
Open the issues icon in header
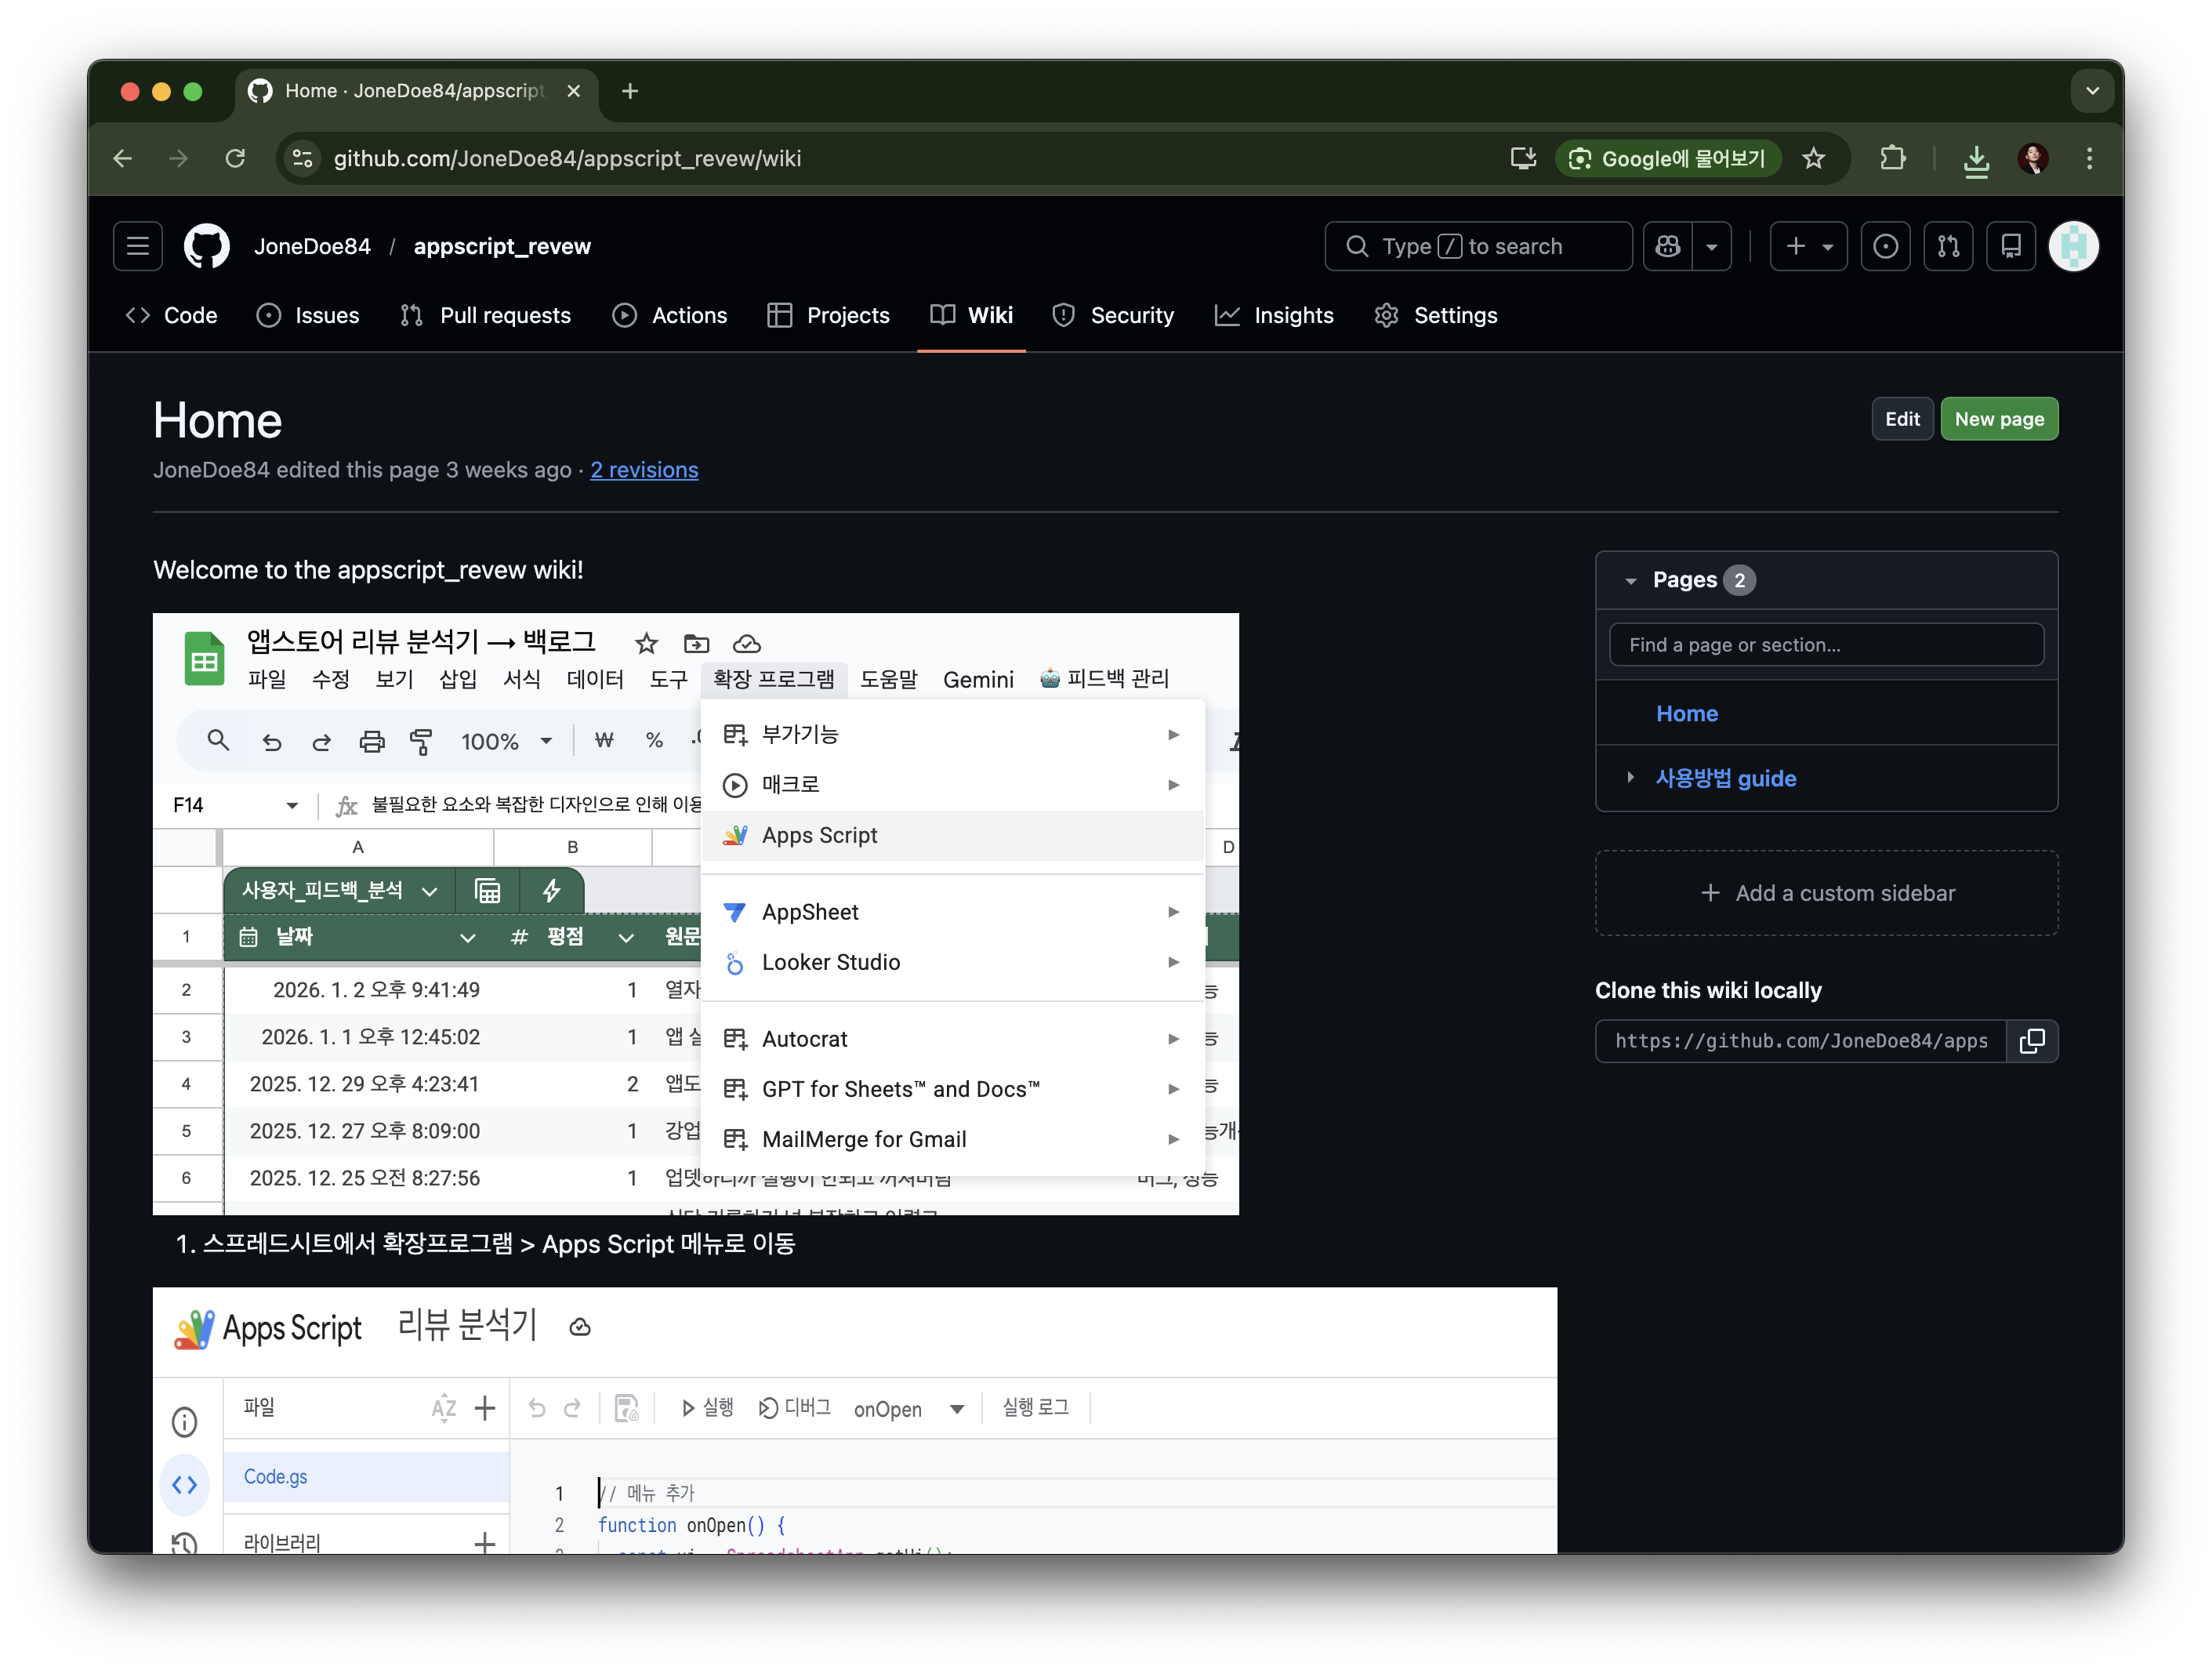point(1885,246)
